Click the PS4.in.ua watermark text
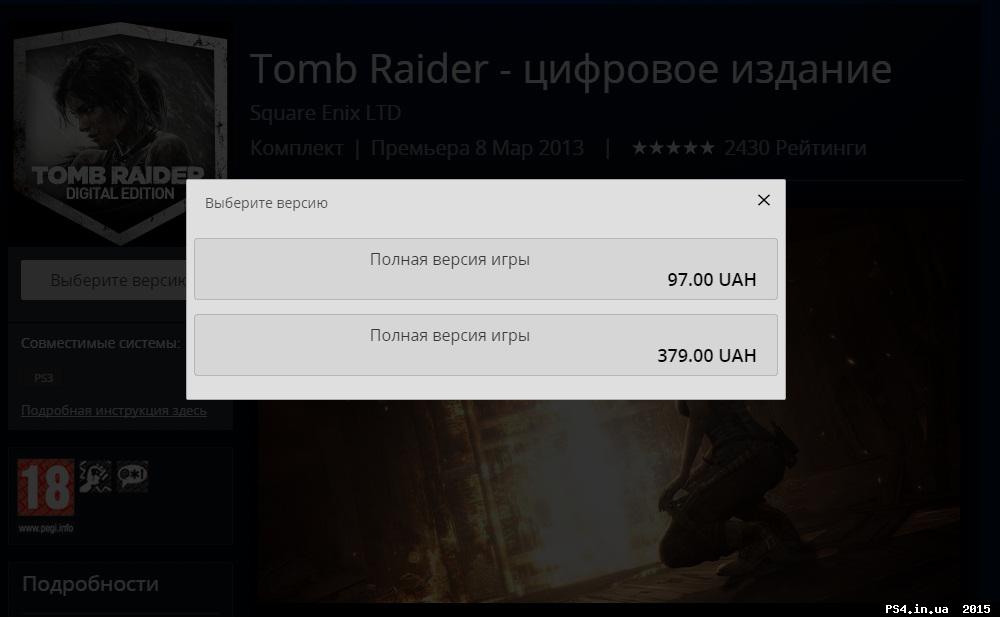Image resolution: width=1000 pixels, height=617 pixels. pyautogui.click(x=916, y=609)
